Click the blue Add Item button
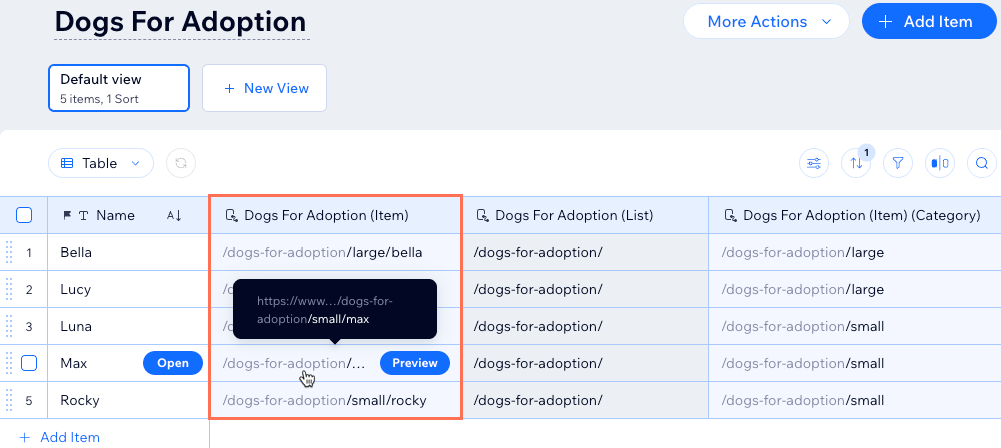This screenshot has width=1001, height=448. click(x=925, y=21)
